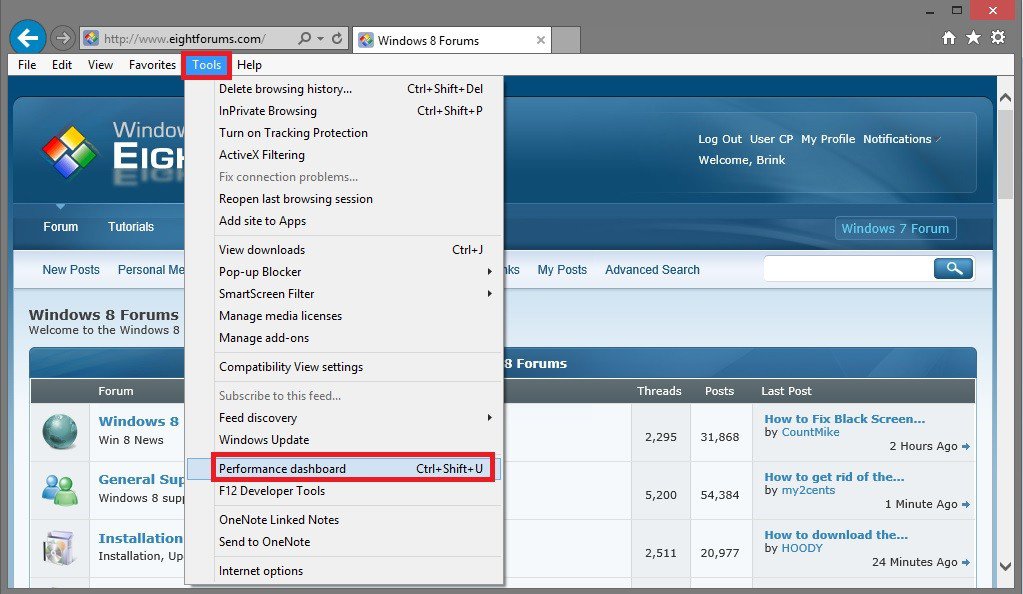The image size is (1023, 594).
Task: Click the forum search input field
Action: pos(849,268)
